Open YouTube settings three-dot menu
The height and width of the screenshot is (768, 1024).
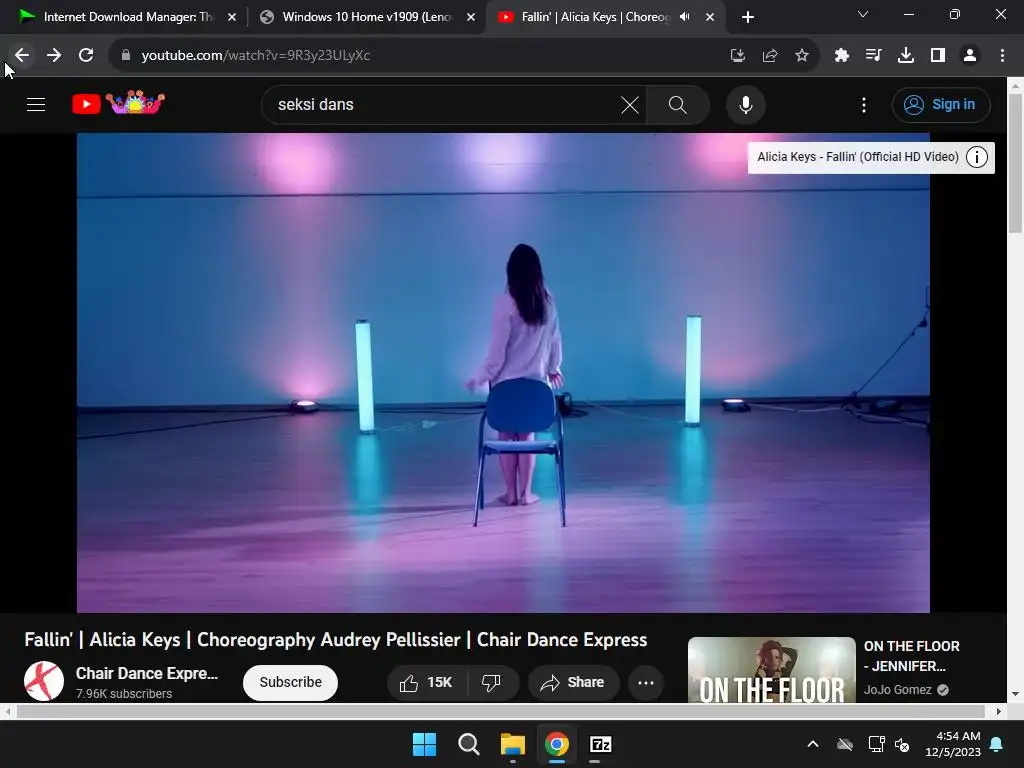point(864,104)
